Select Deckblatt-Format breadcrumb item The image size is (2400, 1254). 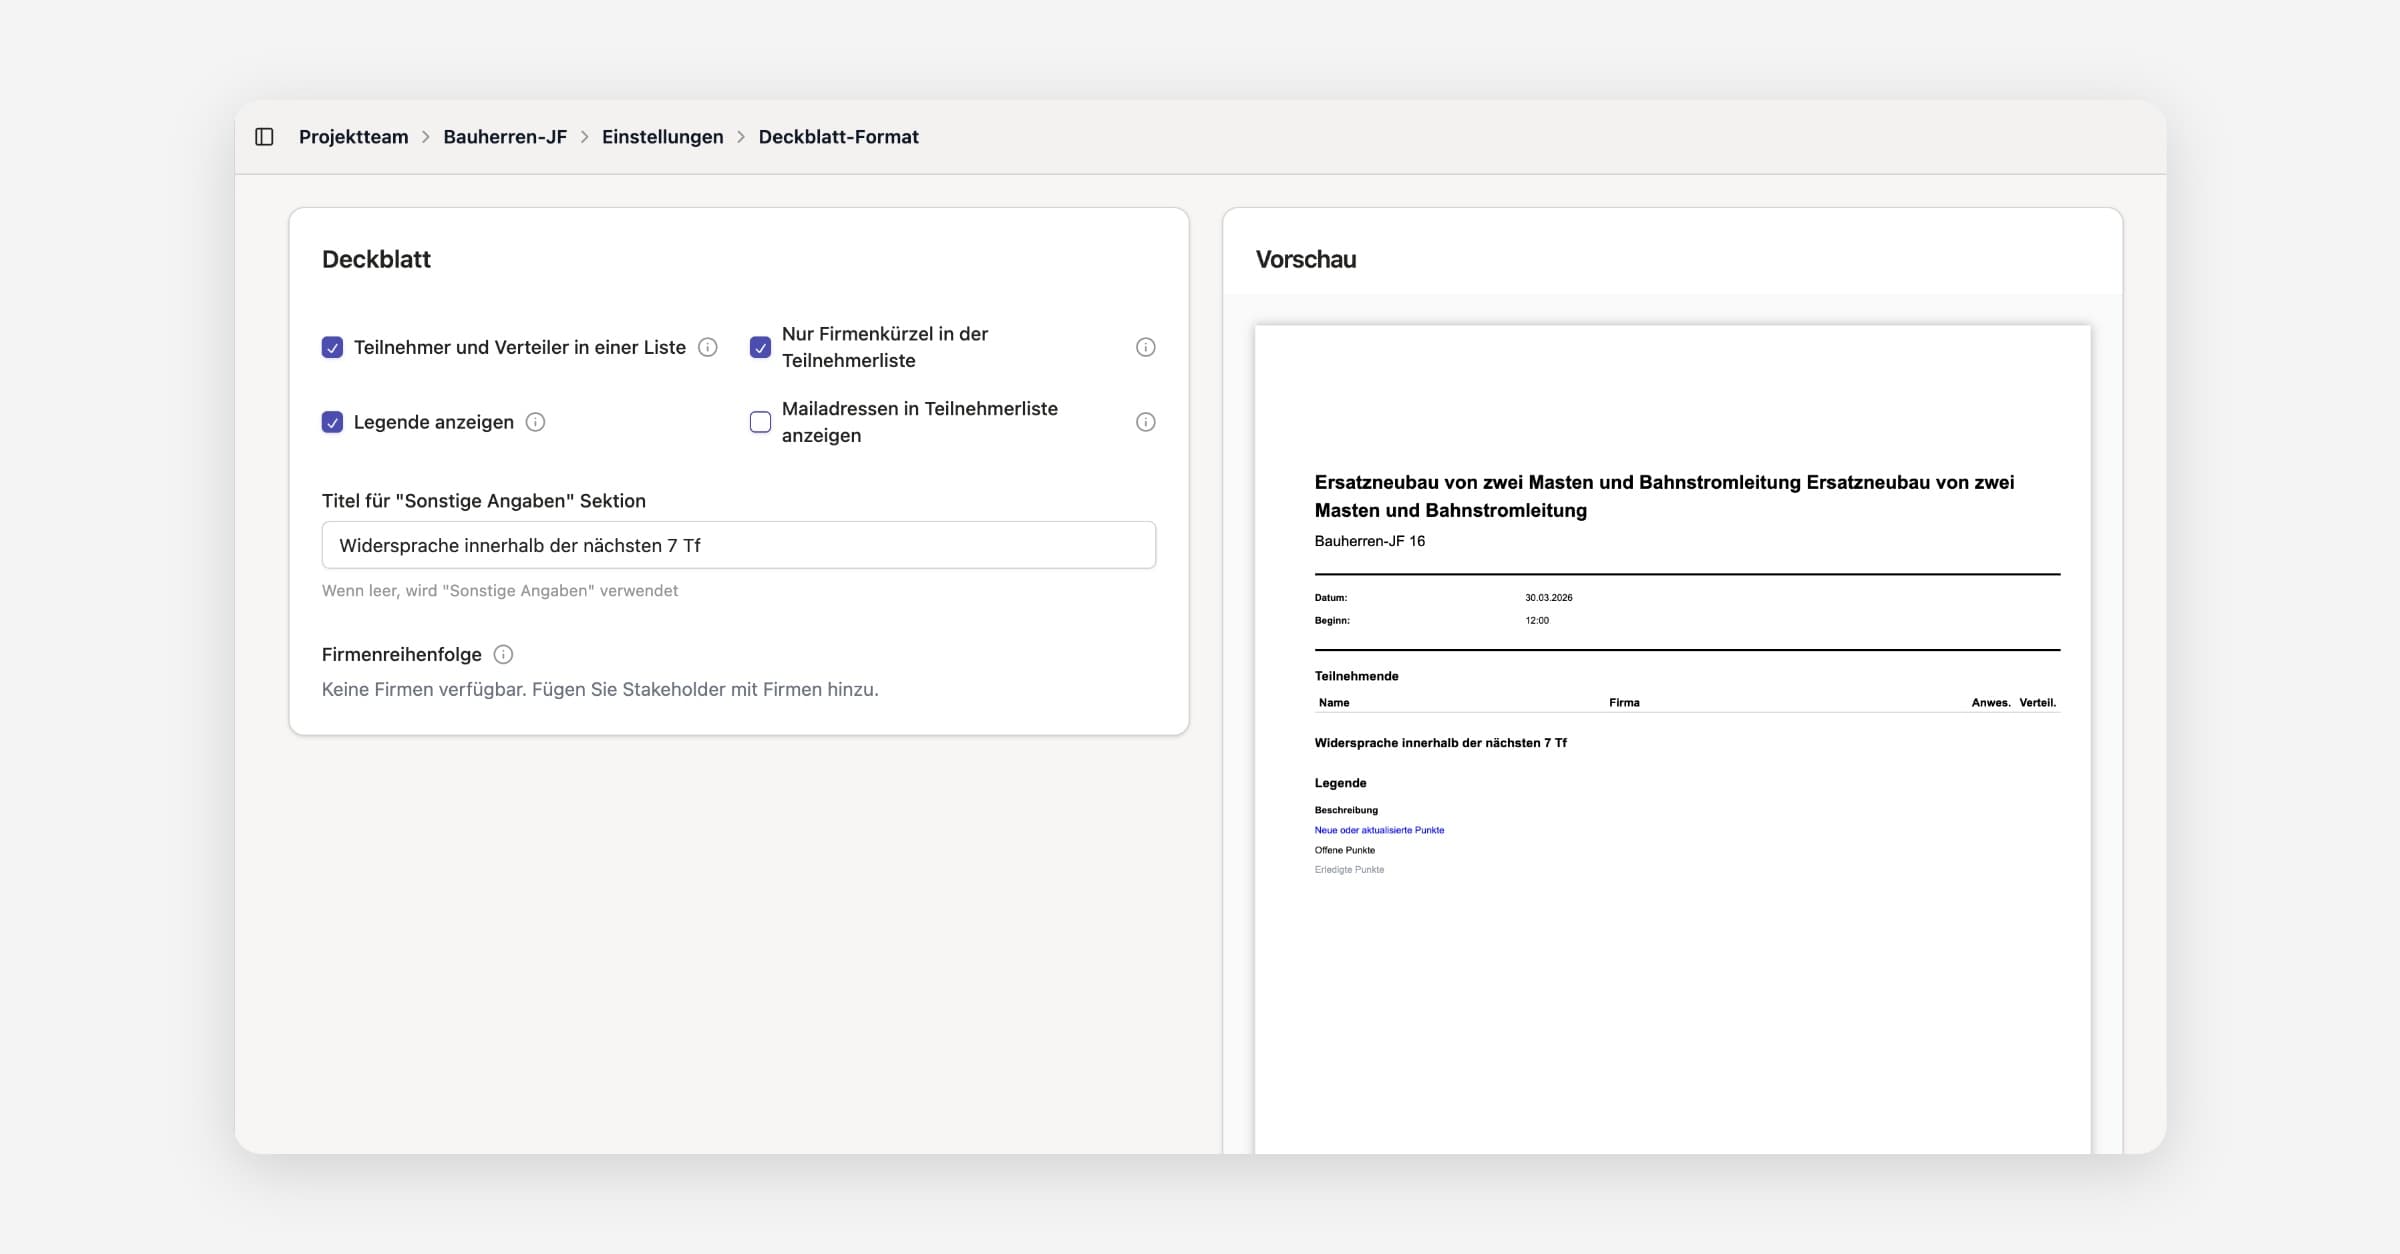point(838,137)
